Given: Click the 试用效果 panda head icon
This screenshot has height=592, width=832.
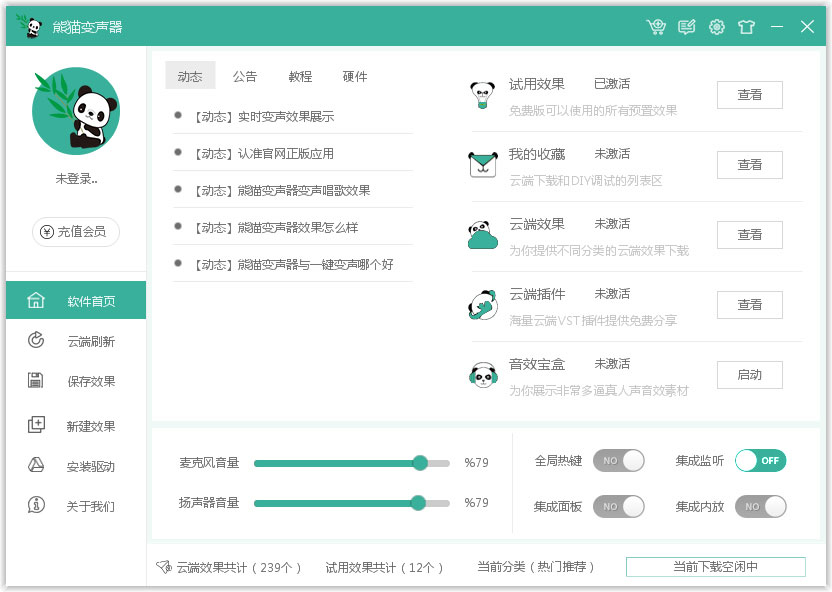Looking at the screenshot, I should 483,93.
